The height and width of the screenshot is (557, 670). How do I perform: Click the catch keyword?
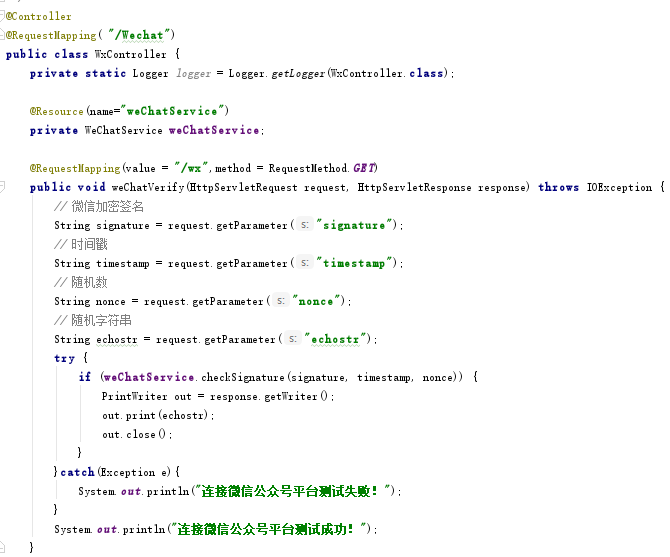[x=77, y=472]
